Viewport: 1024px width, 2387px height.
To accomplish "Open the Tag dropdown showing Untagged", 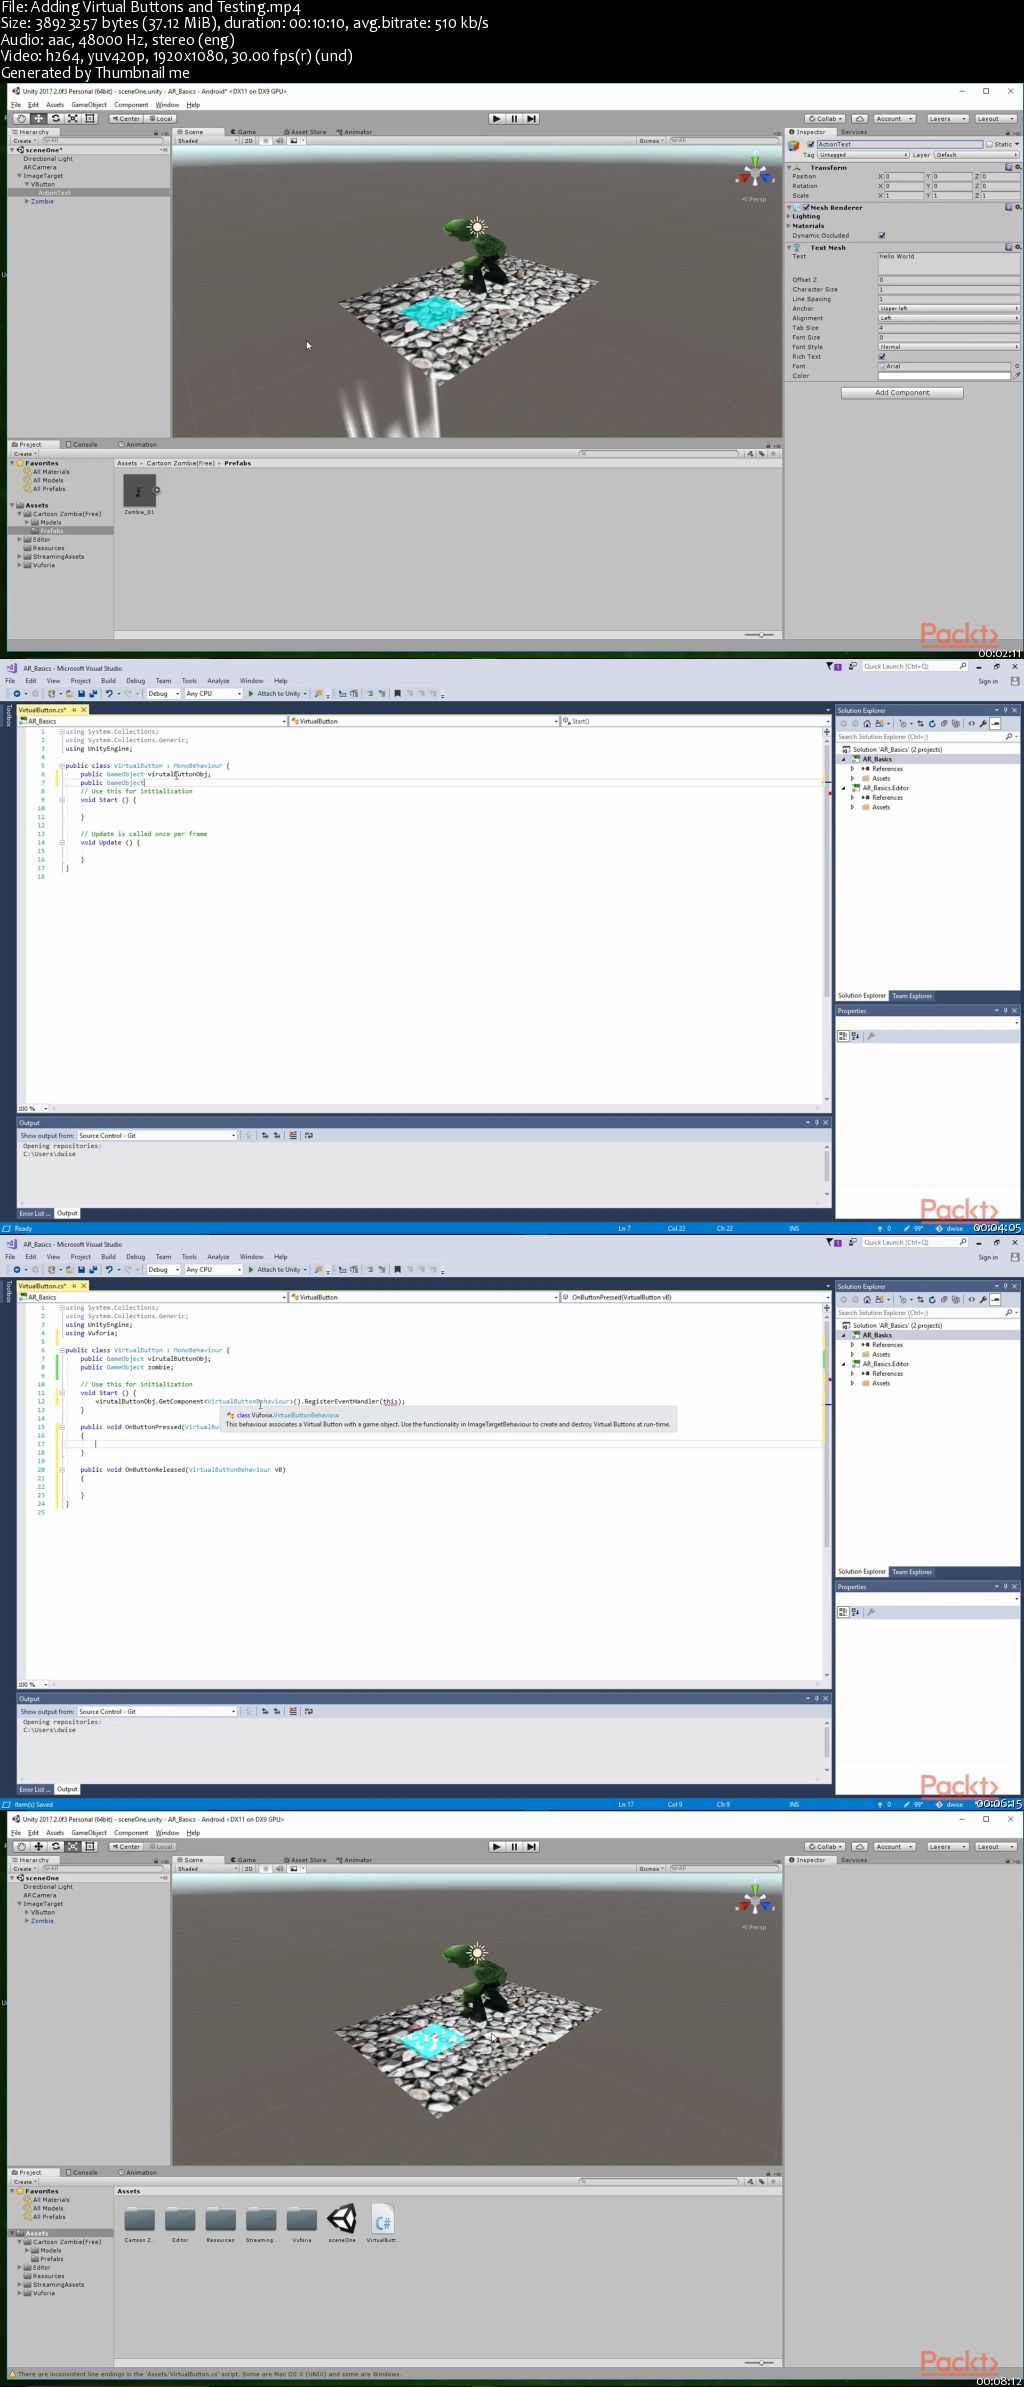I will click(x=864, y=155).
